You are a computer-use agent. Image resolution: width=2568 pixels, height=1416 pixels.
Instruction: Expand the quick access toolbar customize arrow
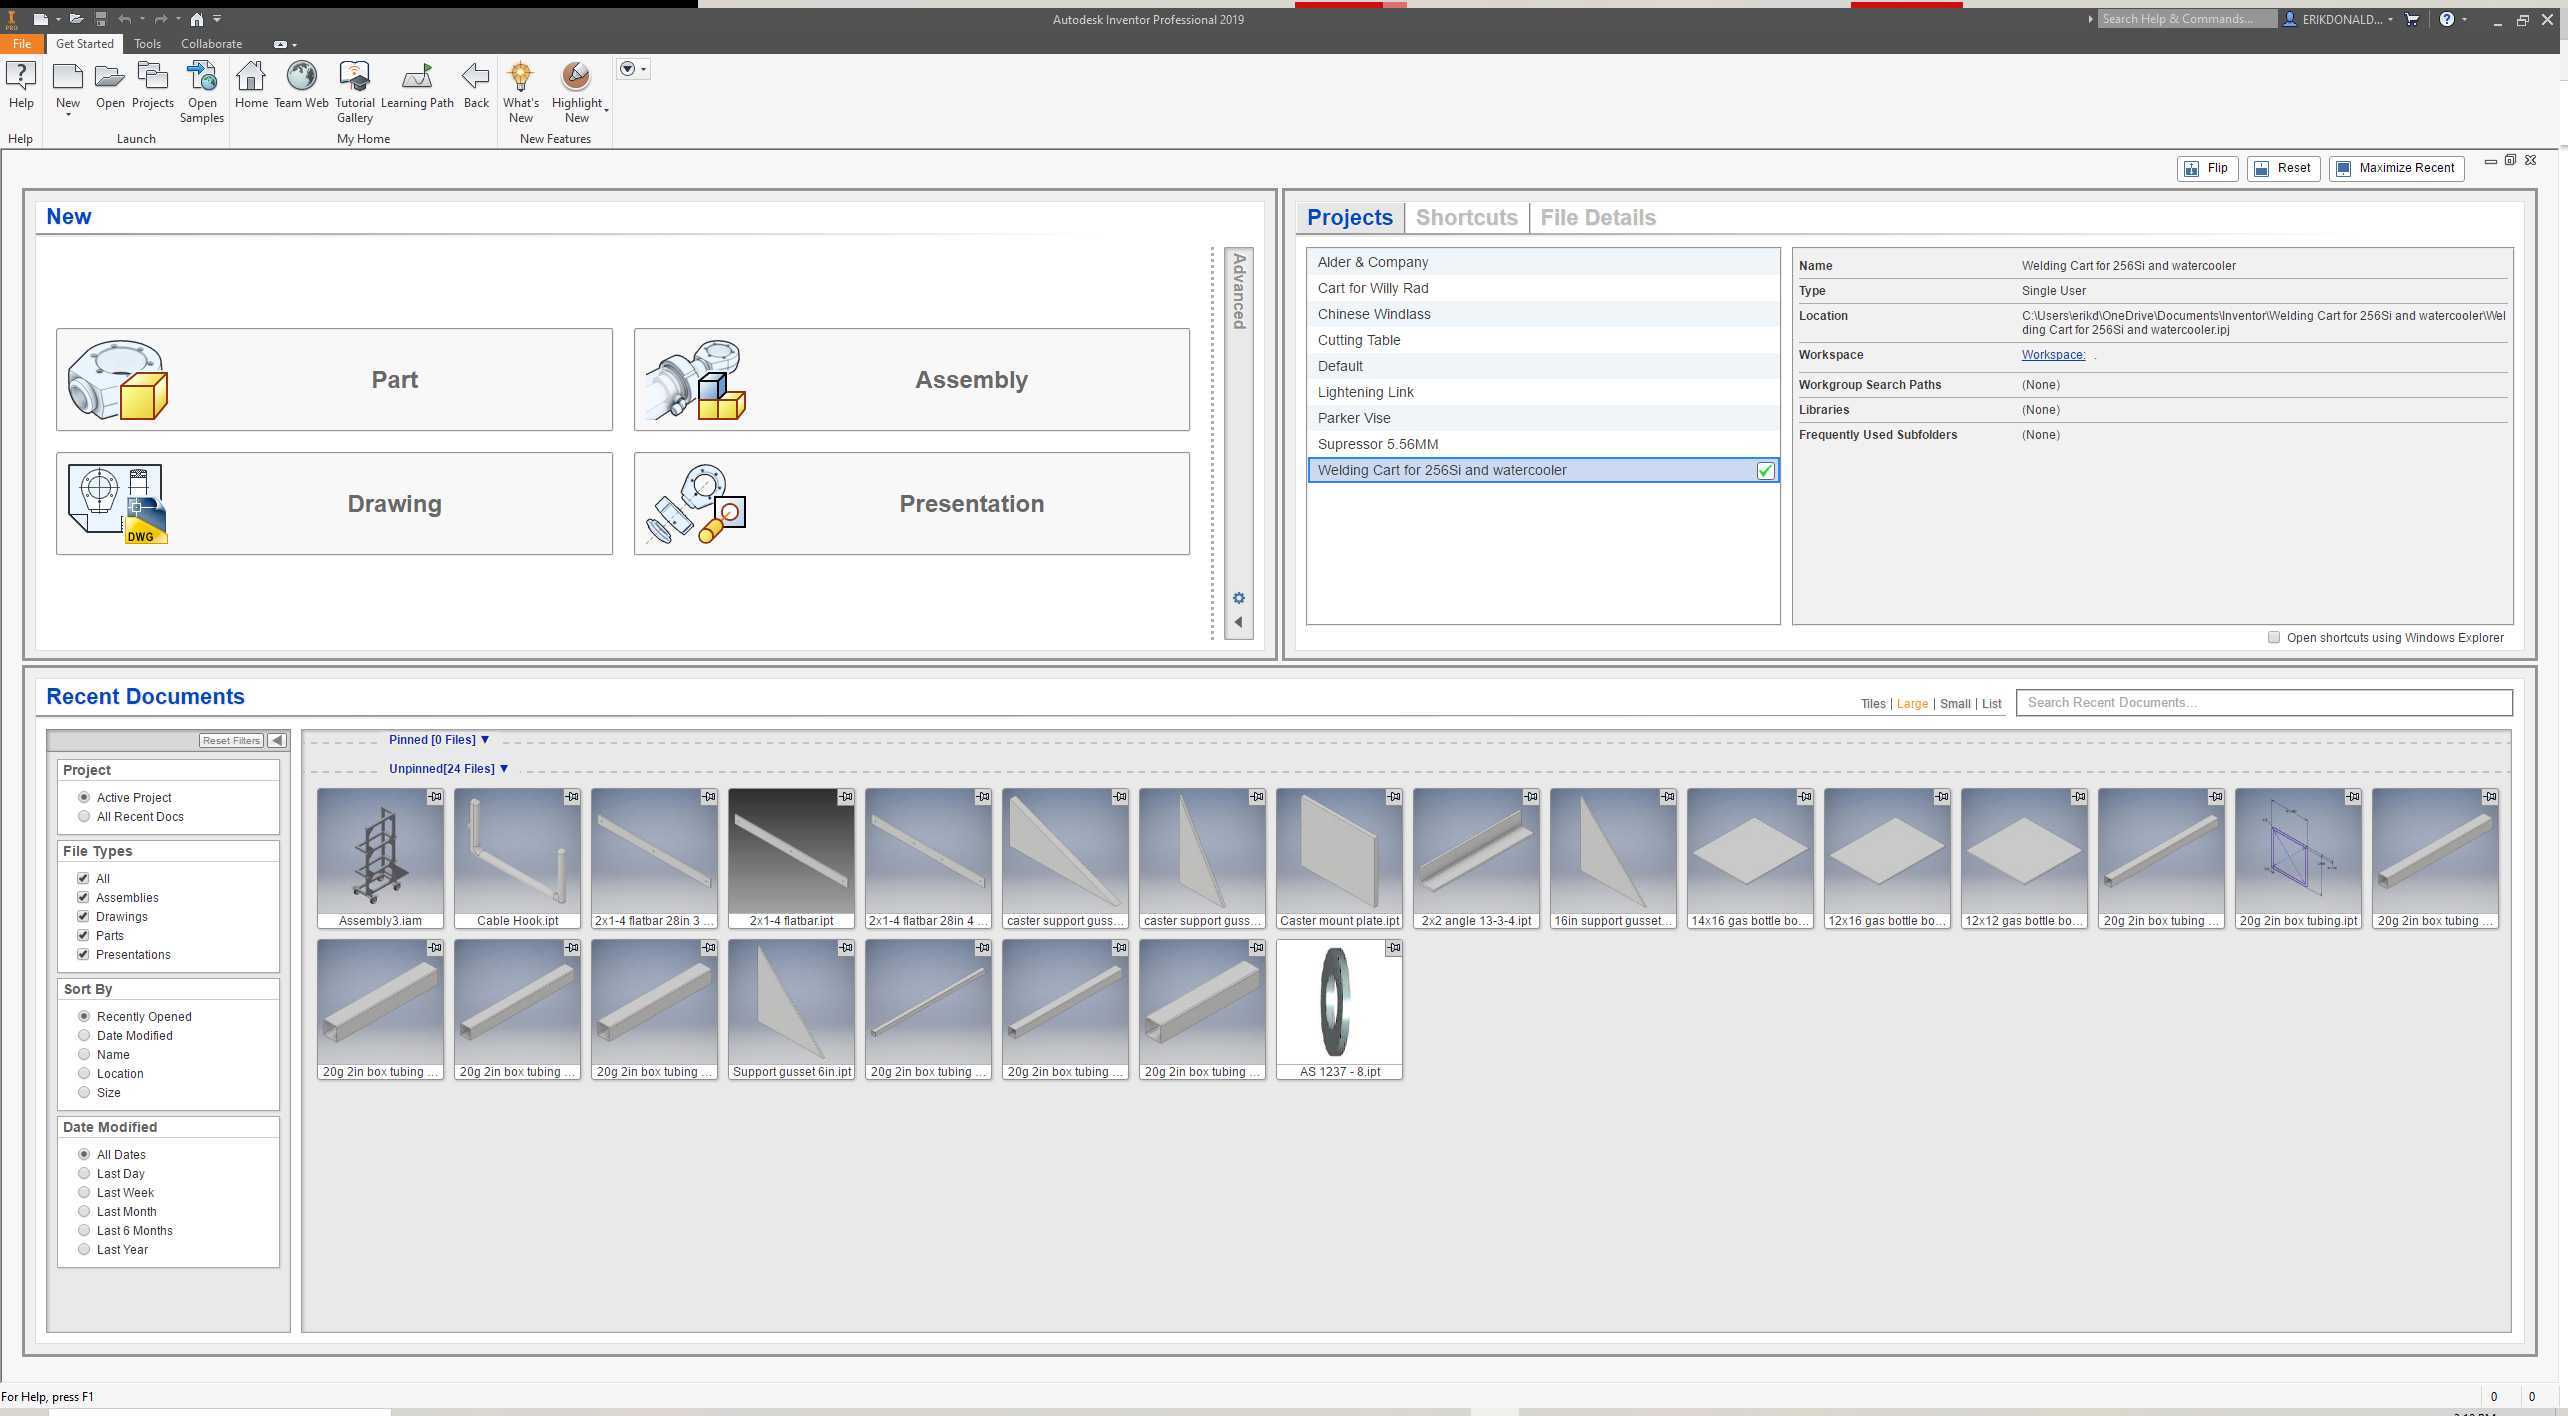(218, 19)
